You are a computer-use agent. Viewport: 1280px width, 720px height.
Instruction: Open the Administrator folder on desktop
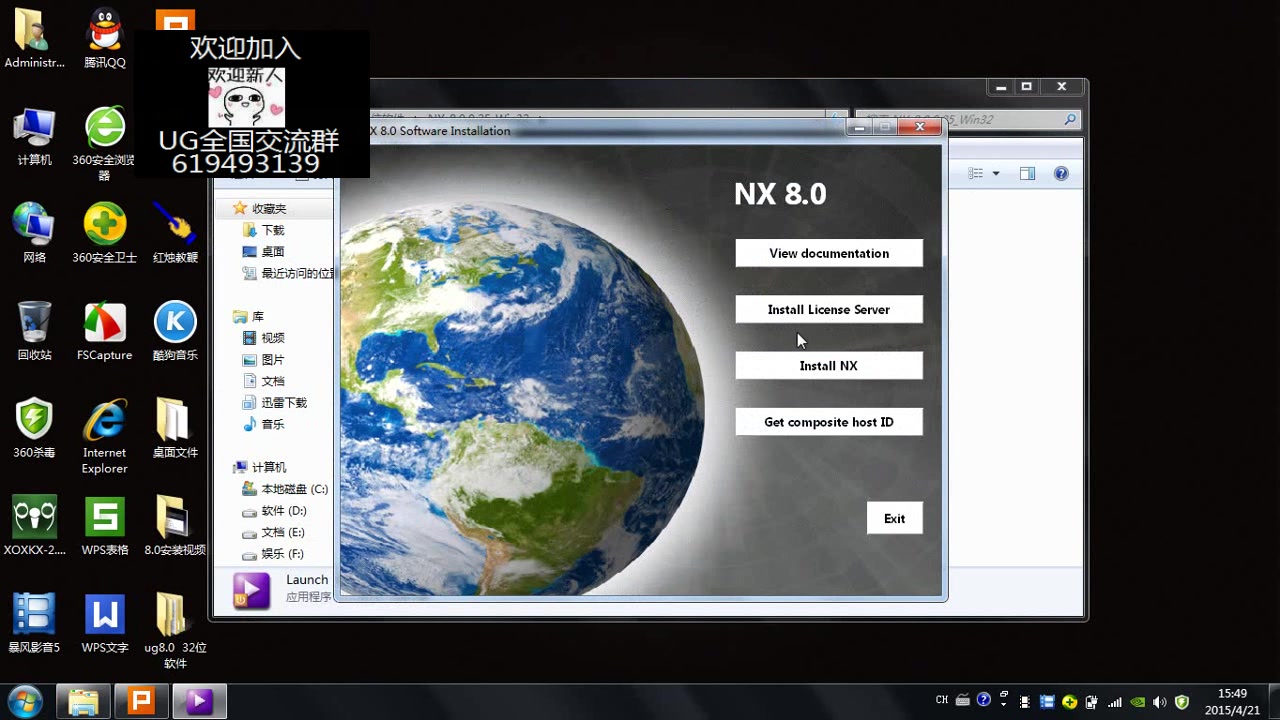click(x=34, y=39)
